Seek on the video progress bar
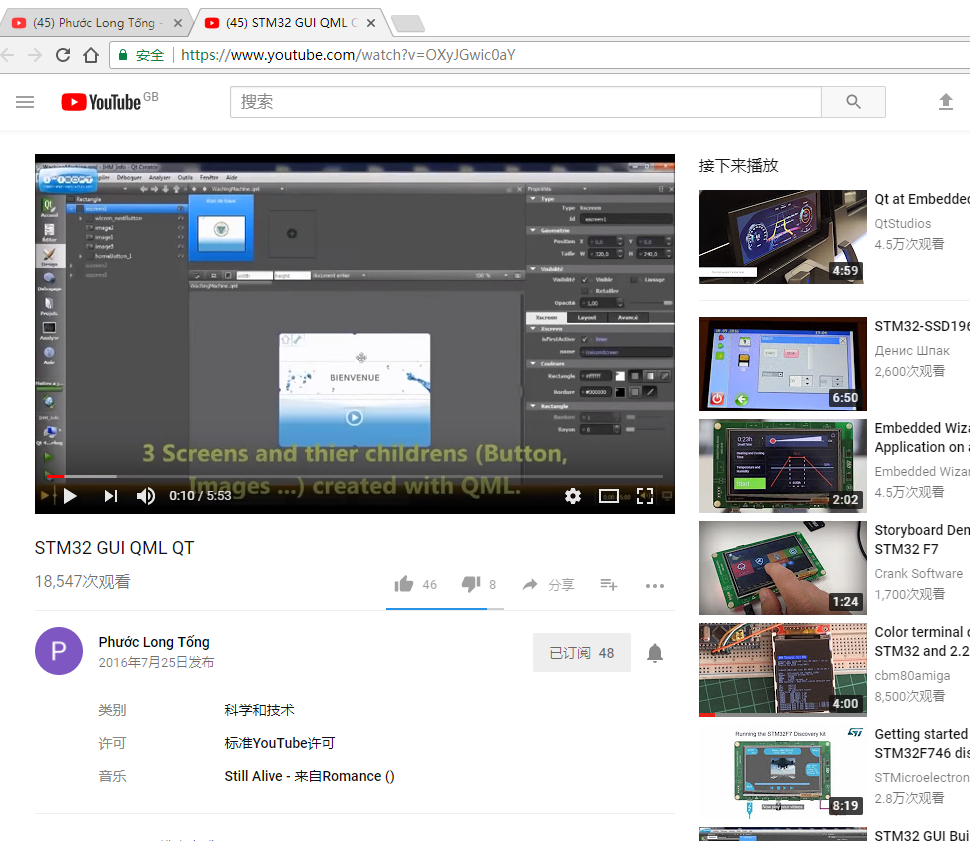The height and width of the screenshot is (841, 970). [355, 476]
